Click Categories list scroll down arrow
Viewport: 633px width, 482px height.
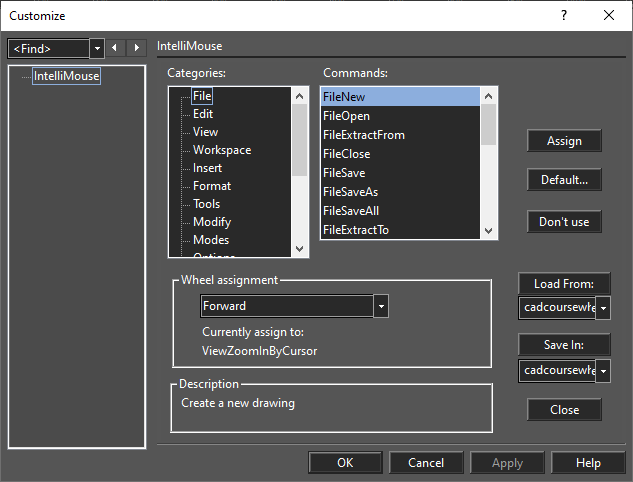click(299, 249)
